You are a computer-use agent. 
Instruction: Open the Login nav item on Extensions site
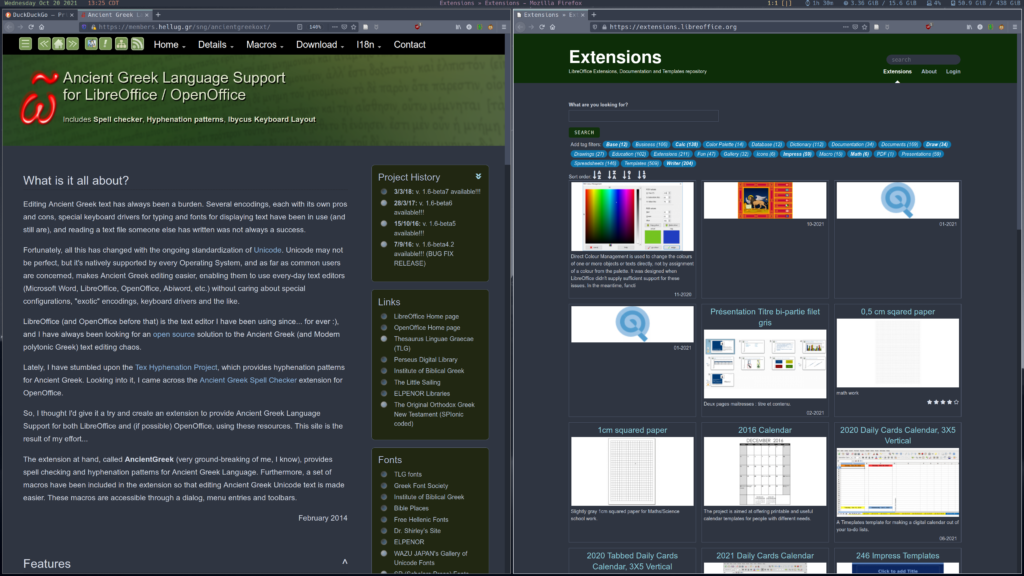[953, 71]
